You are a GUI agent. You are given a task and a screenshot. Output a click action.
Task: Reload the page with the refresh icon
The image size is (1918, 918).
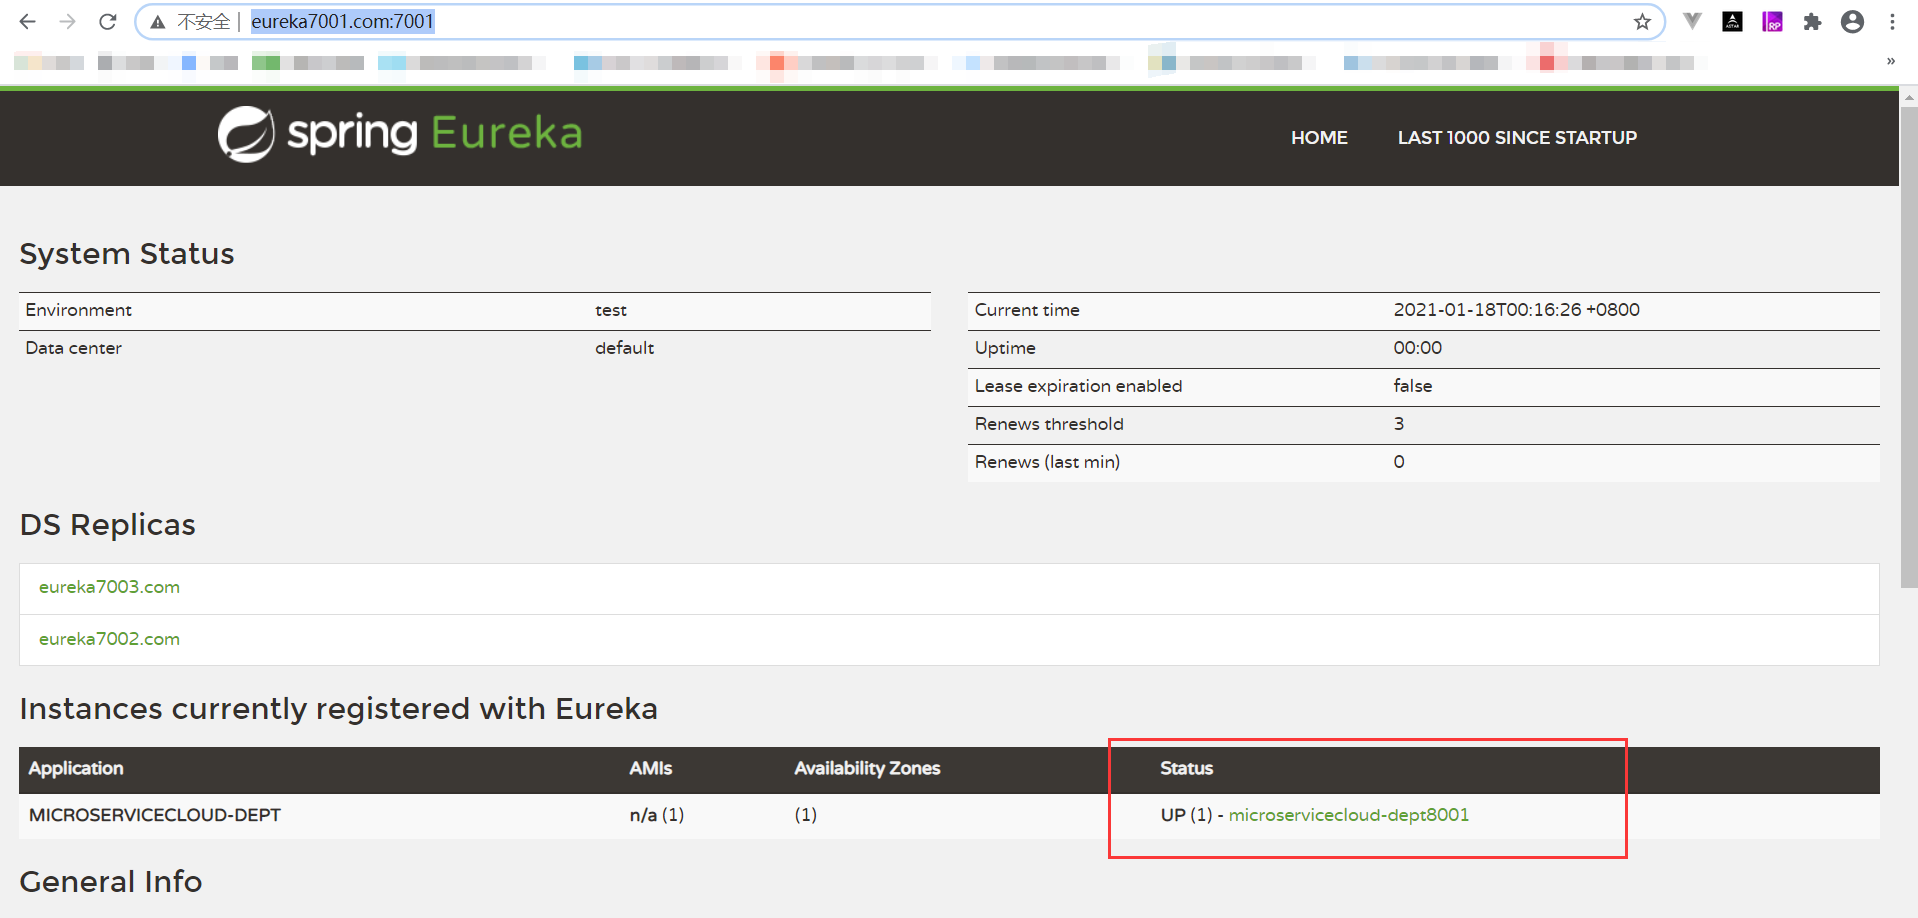point(108,21)
